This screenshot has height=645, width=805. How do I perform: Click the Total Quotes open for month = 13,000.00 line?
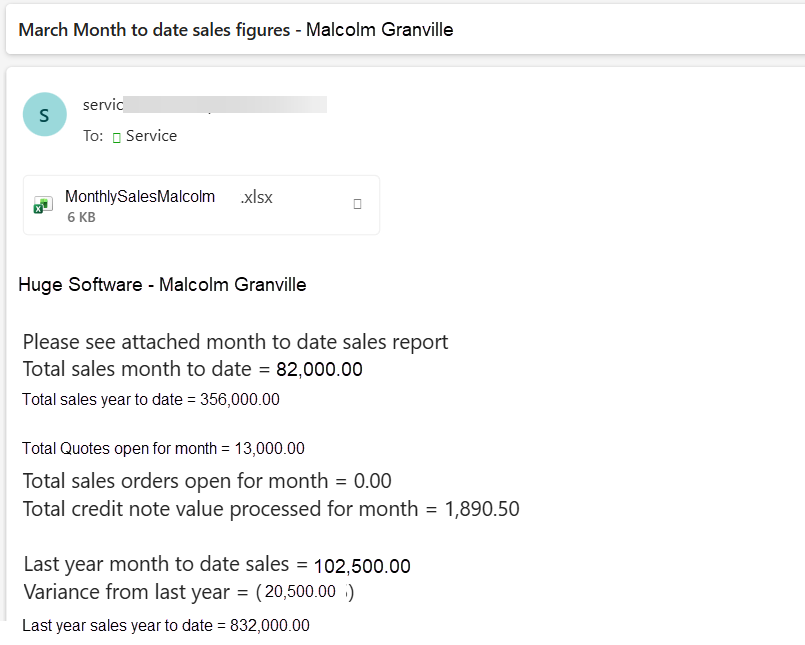click(163, 448)
